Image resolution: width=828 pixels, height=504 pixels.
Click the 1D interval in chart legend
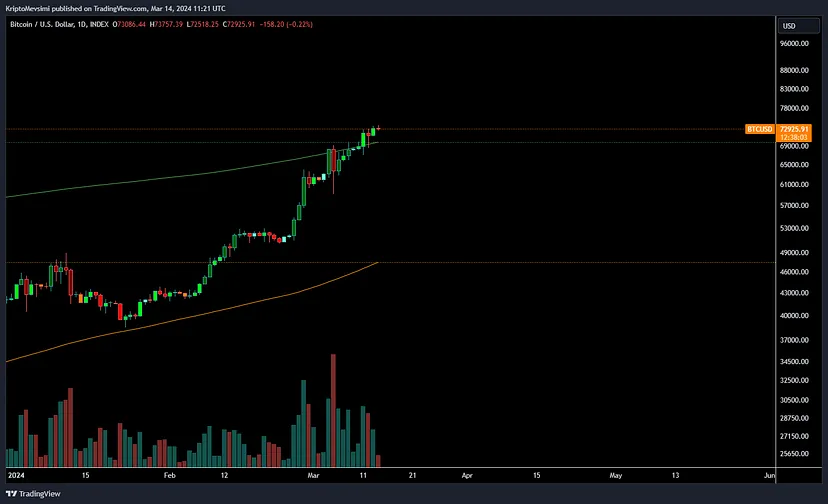[x=82, y=24]
